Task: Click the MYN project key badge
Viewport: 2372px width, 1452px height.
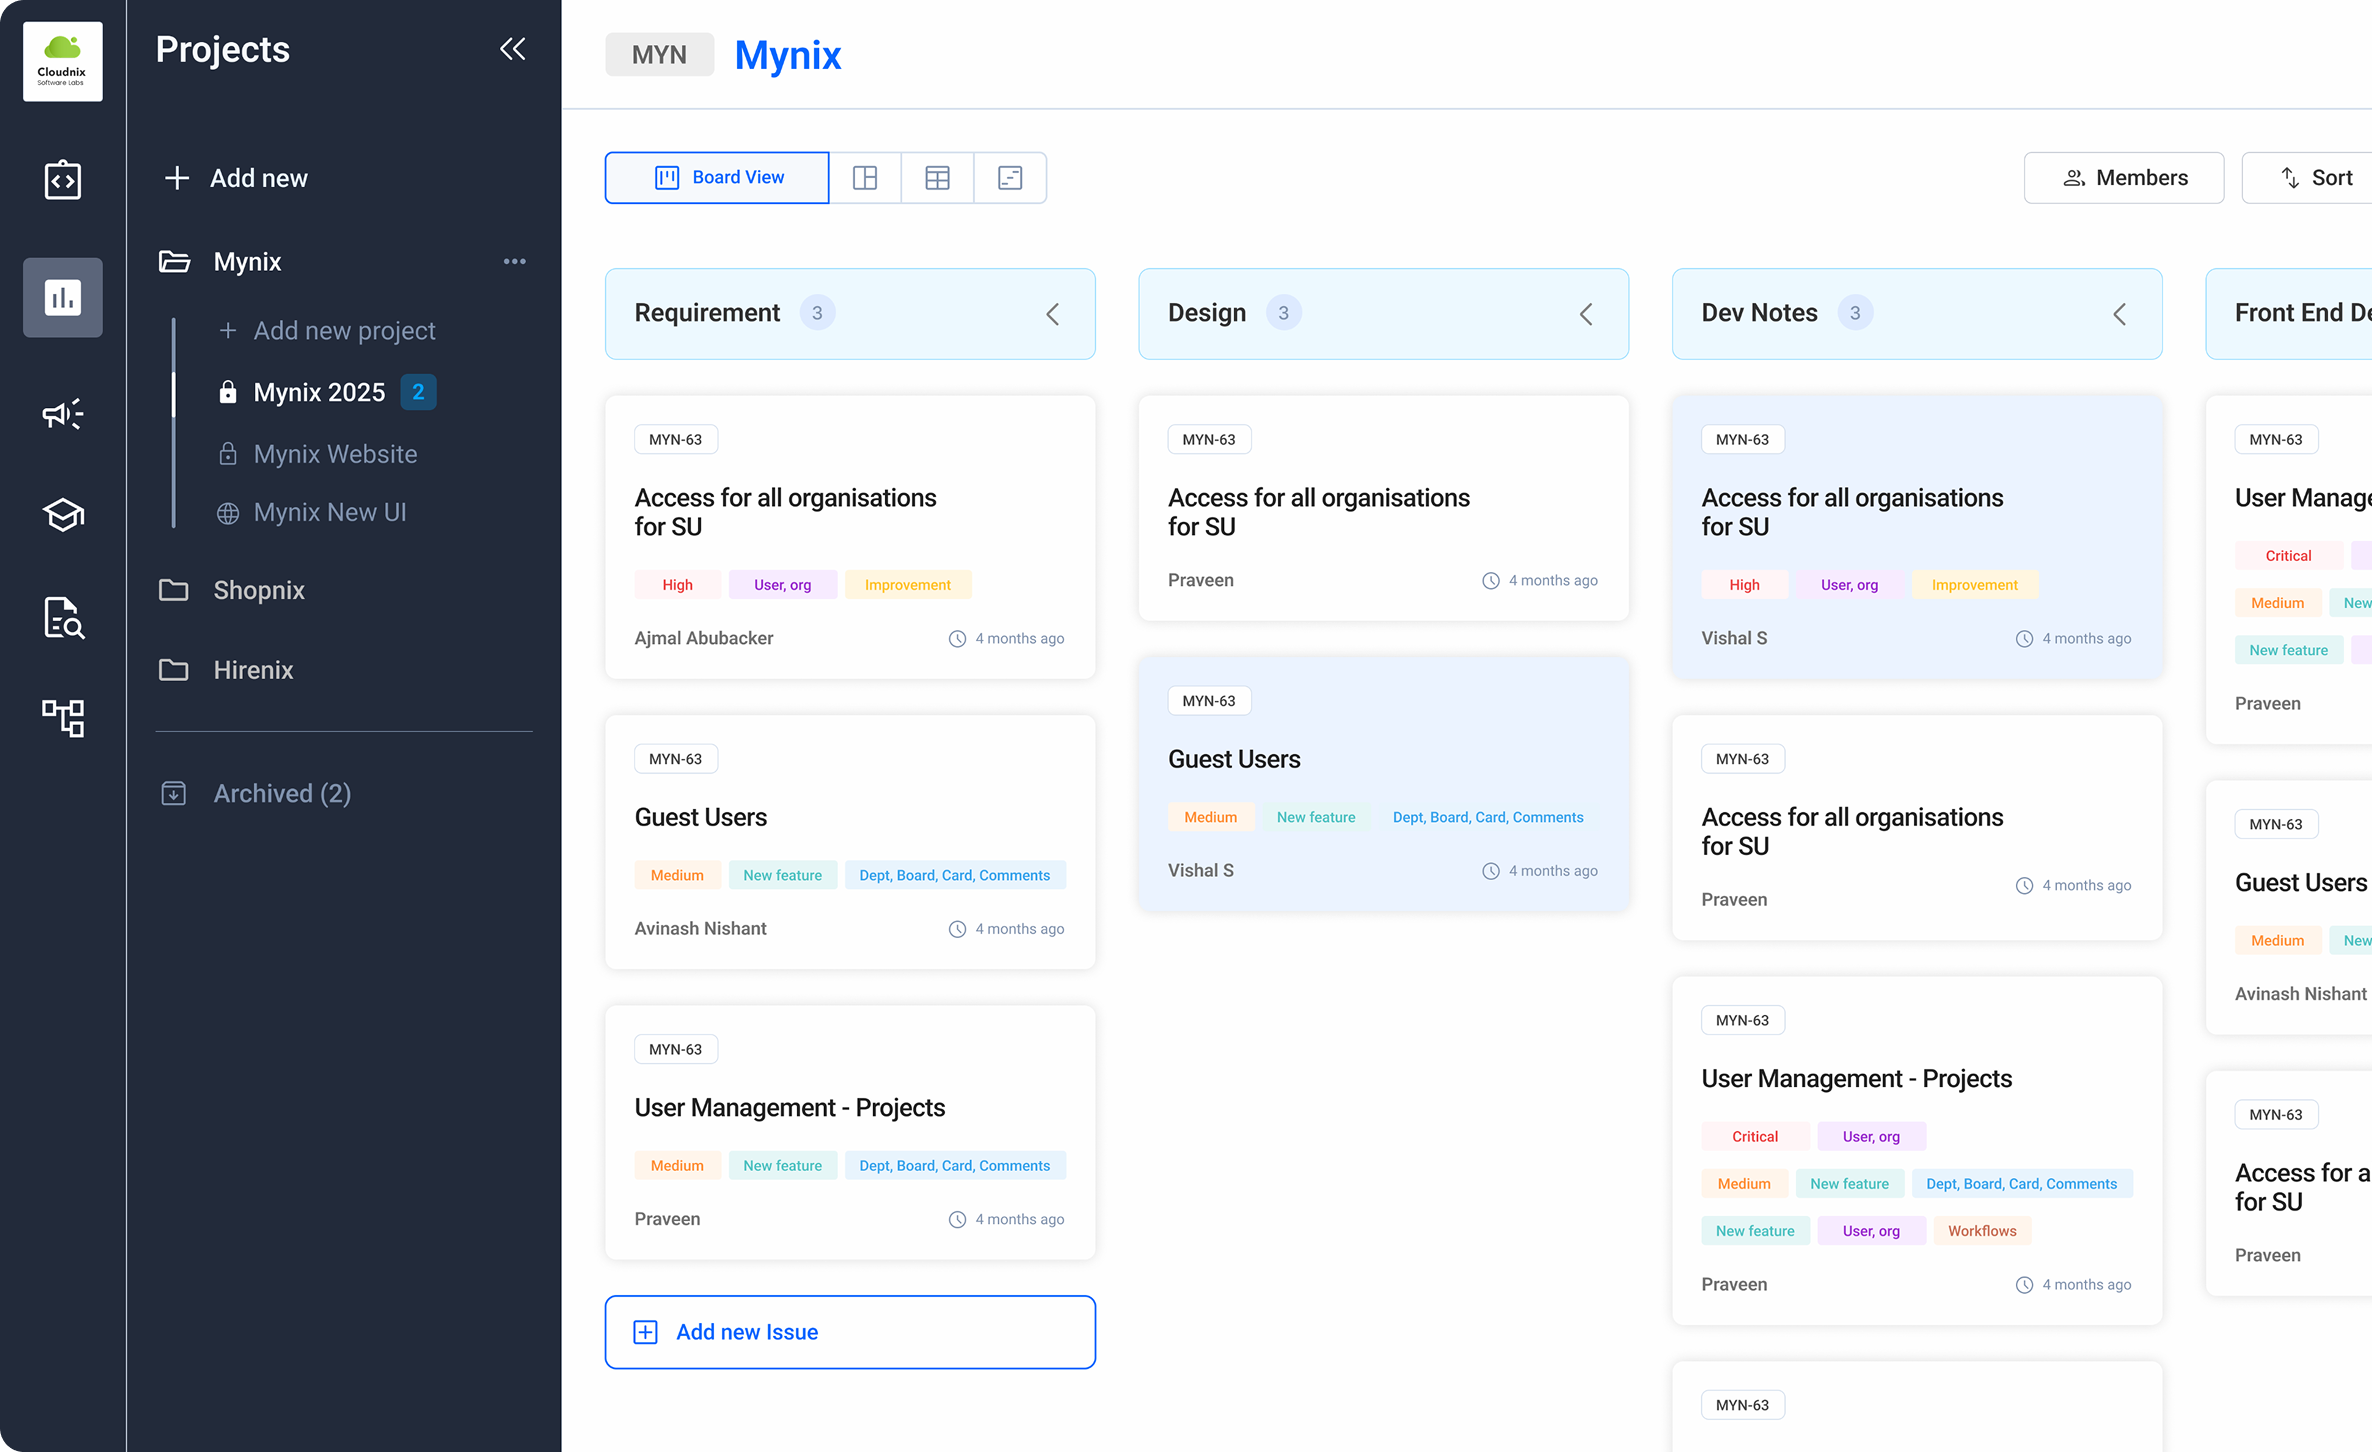Action: (x=659, y=54)
